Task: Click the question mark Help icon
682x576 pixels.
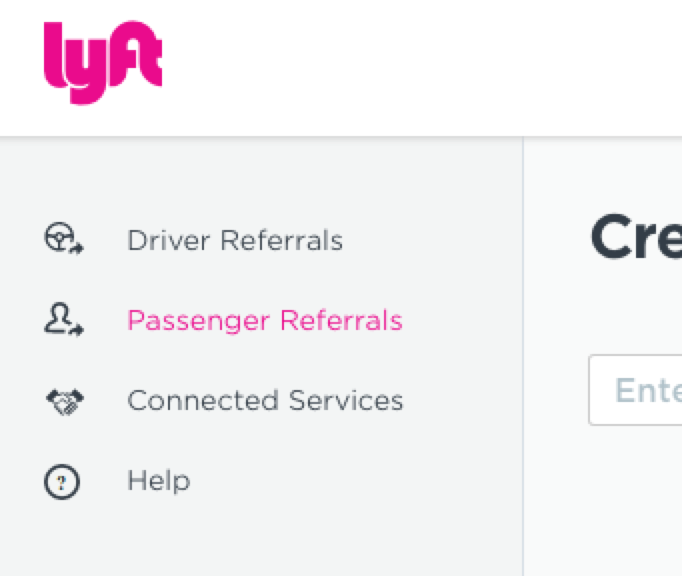Action: click(x=62, y=482)
